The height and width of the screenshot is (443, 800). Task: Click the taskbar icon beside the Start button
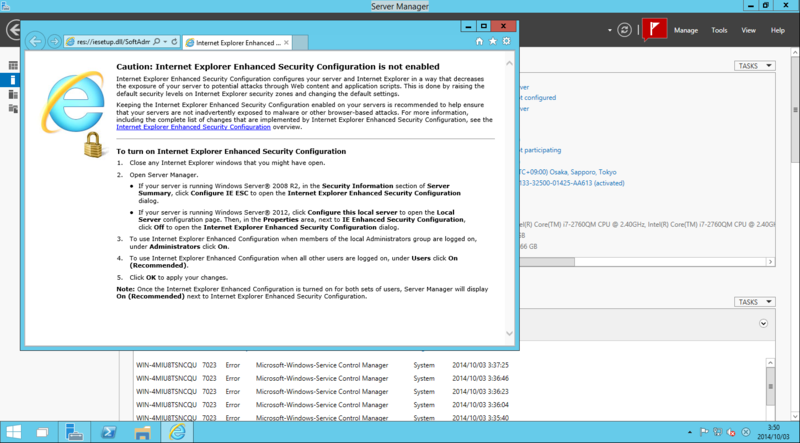point(42,433)
